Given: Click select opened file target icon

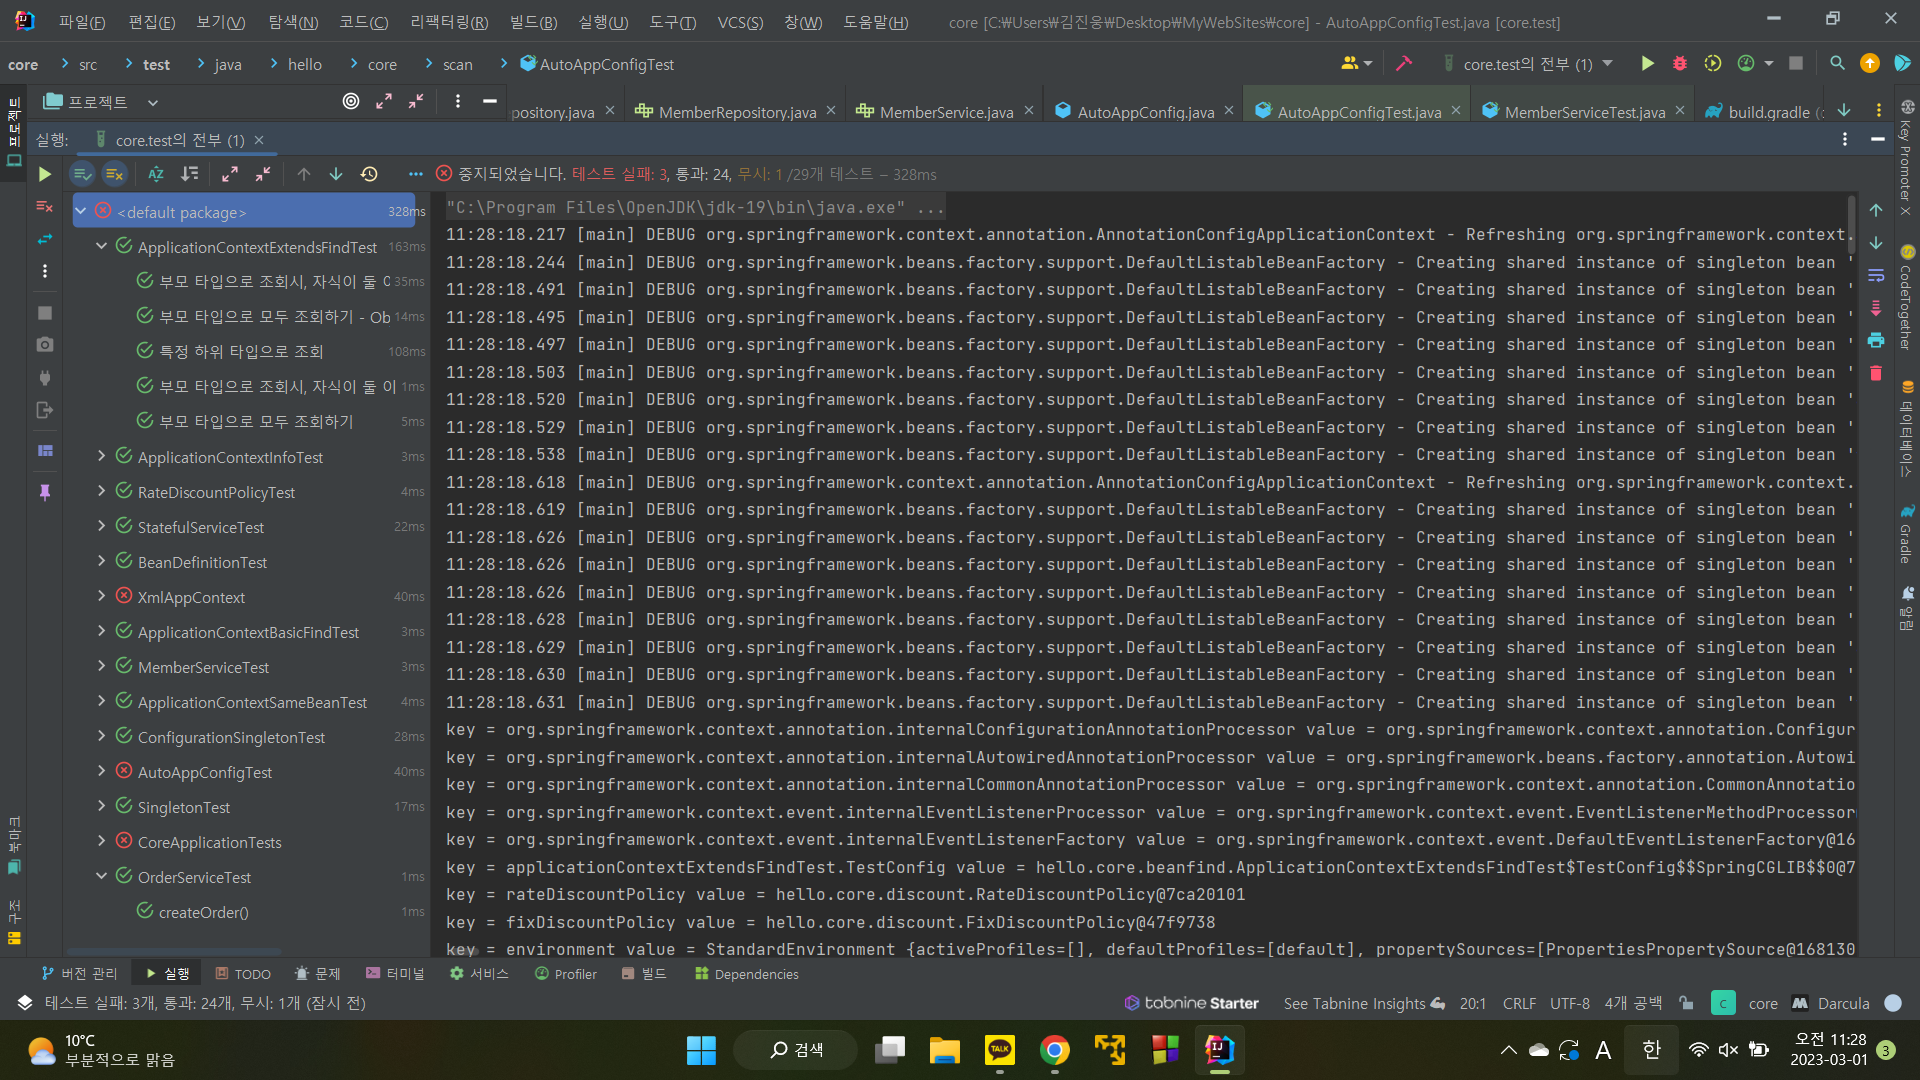Looking at the screenshot, I should pyautogui.click(x=351, y=101).
